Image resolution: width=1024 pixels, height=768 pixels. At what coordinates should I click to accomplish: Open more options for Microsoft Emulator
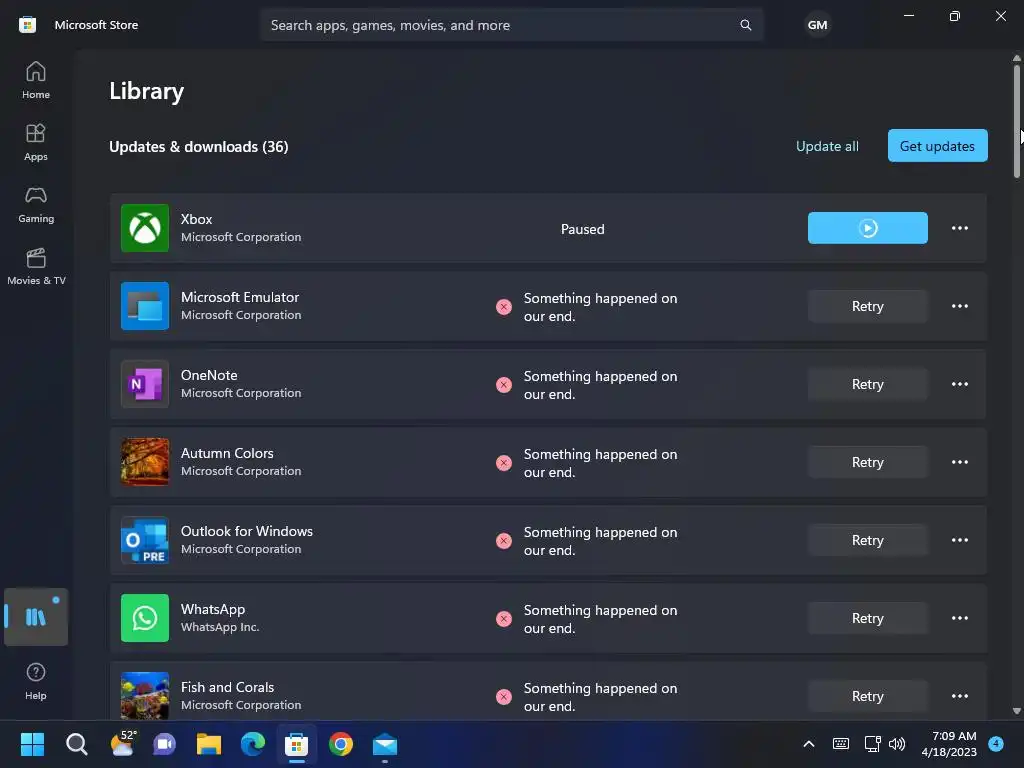coord(959,306)
